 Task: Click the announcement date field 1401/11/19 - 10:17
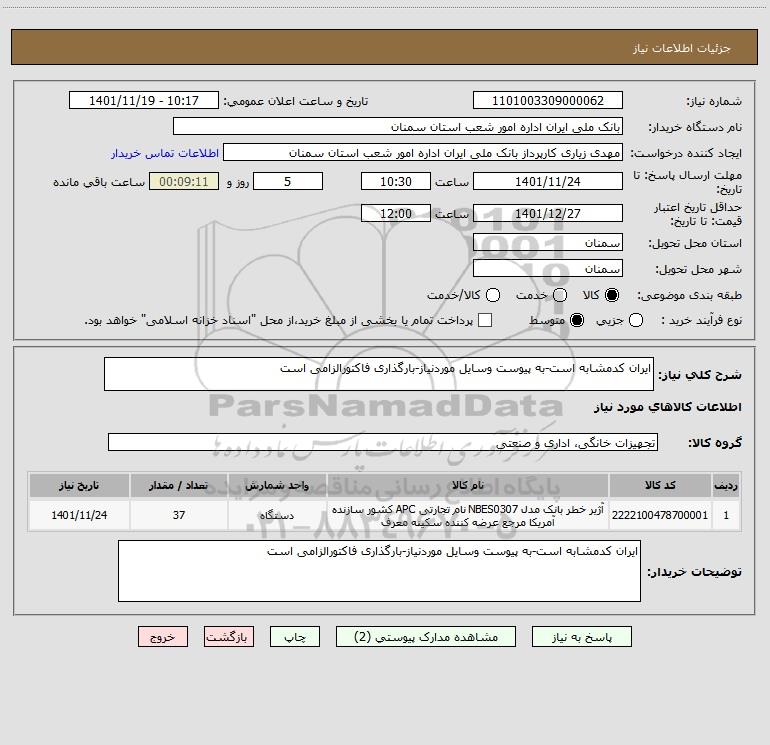[x=144, y=101]
